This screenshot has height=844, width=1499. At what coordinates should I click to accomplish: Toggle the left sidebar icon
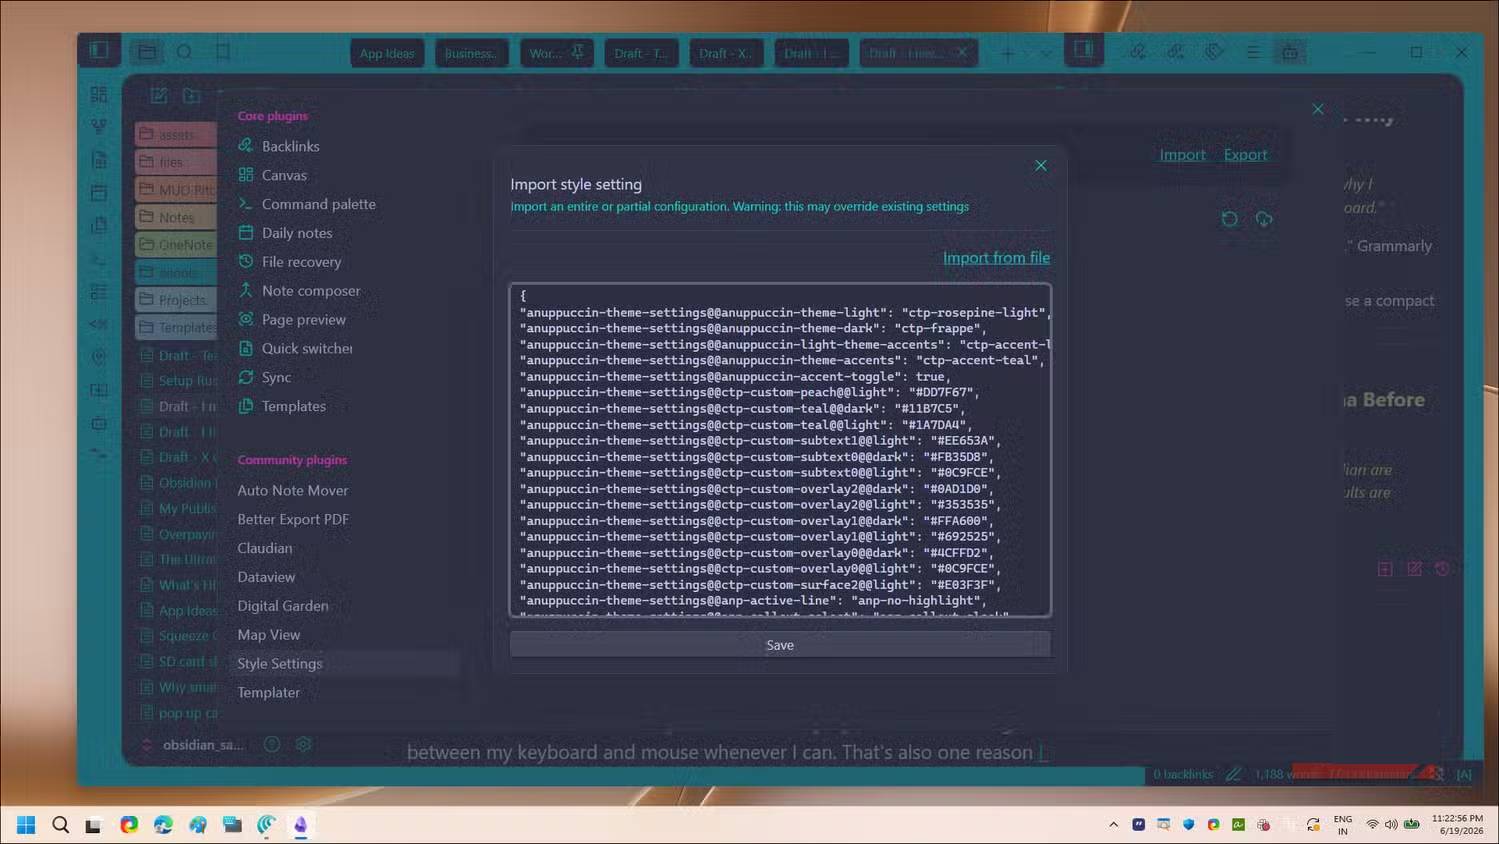pos(99,50)
